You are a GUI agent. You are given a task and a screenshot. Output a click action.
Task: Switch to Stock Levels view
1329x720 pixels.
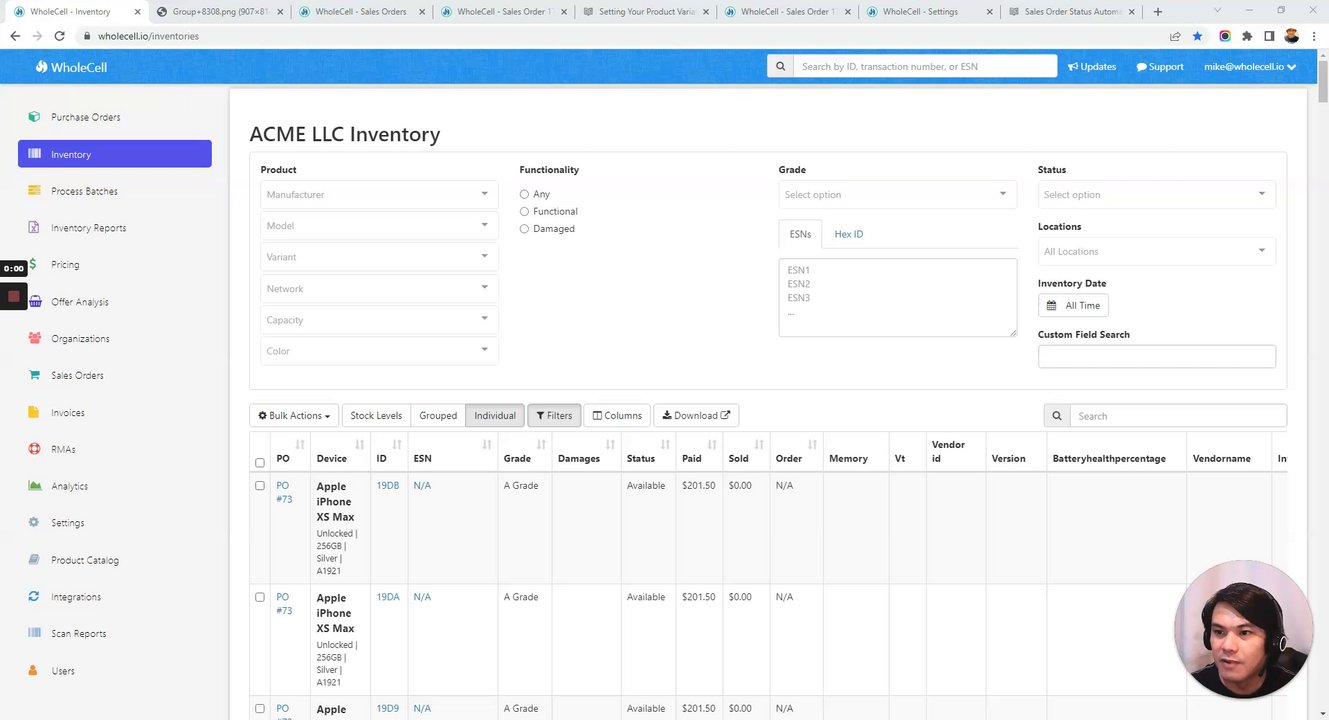point(376,416)
